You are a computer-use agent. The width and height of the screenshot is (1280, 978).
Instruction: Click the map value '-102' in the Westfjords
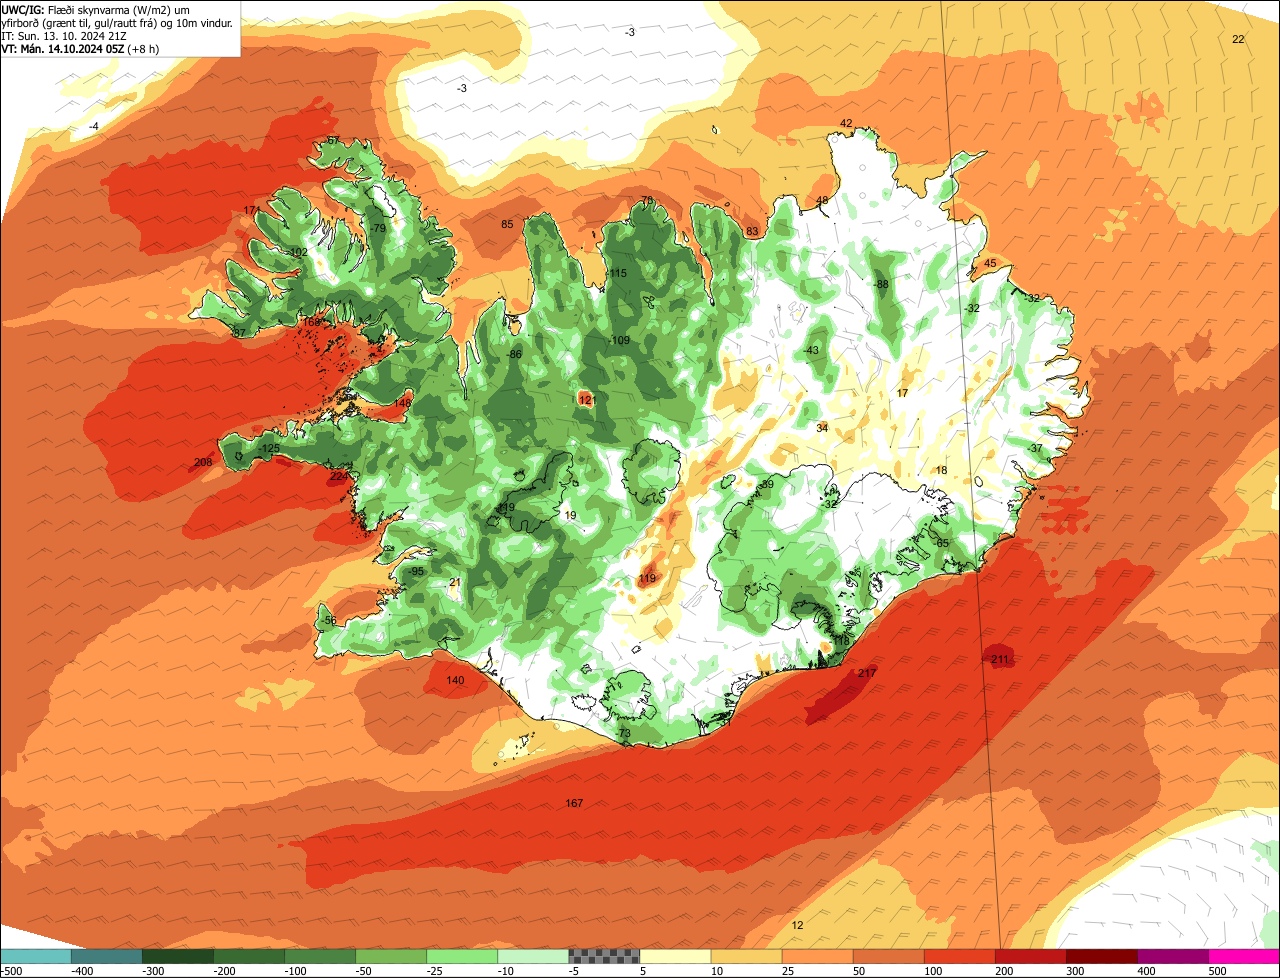pos(297,252)
